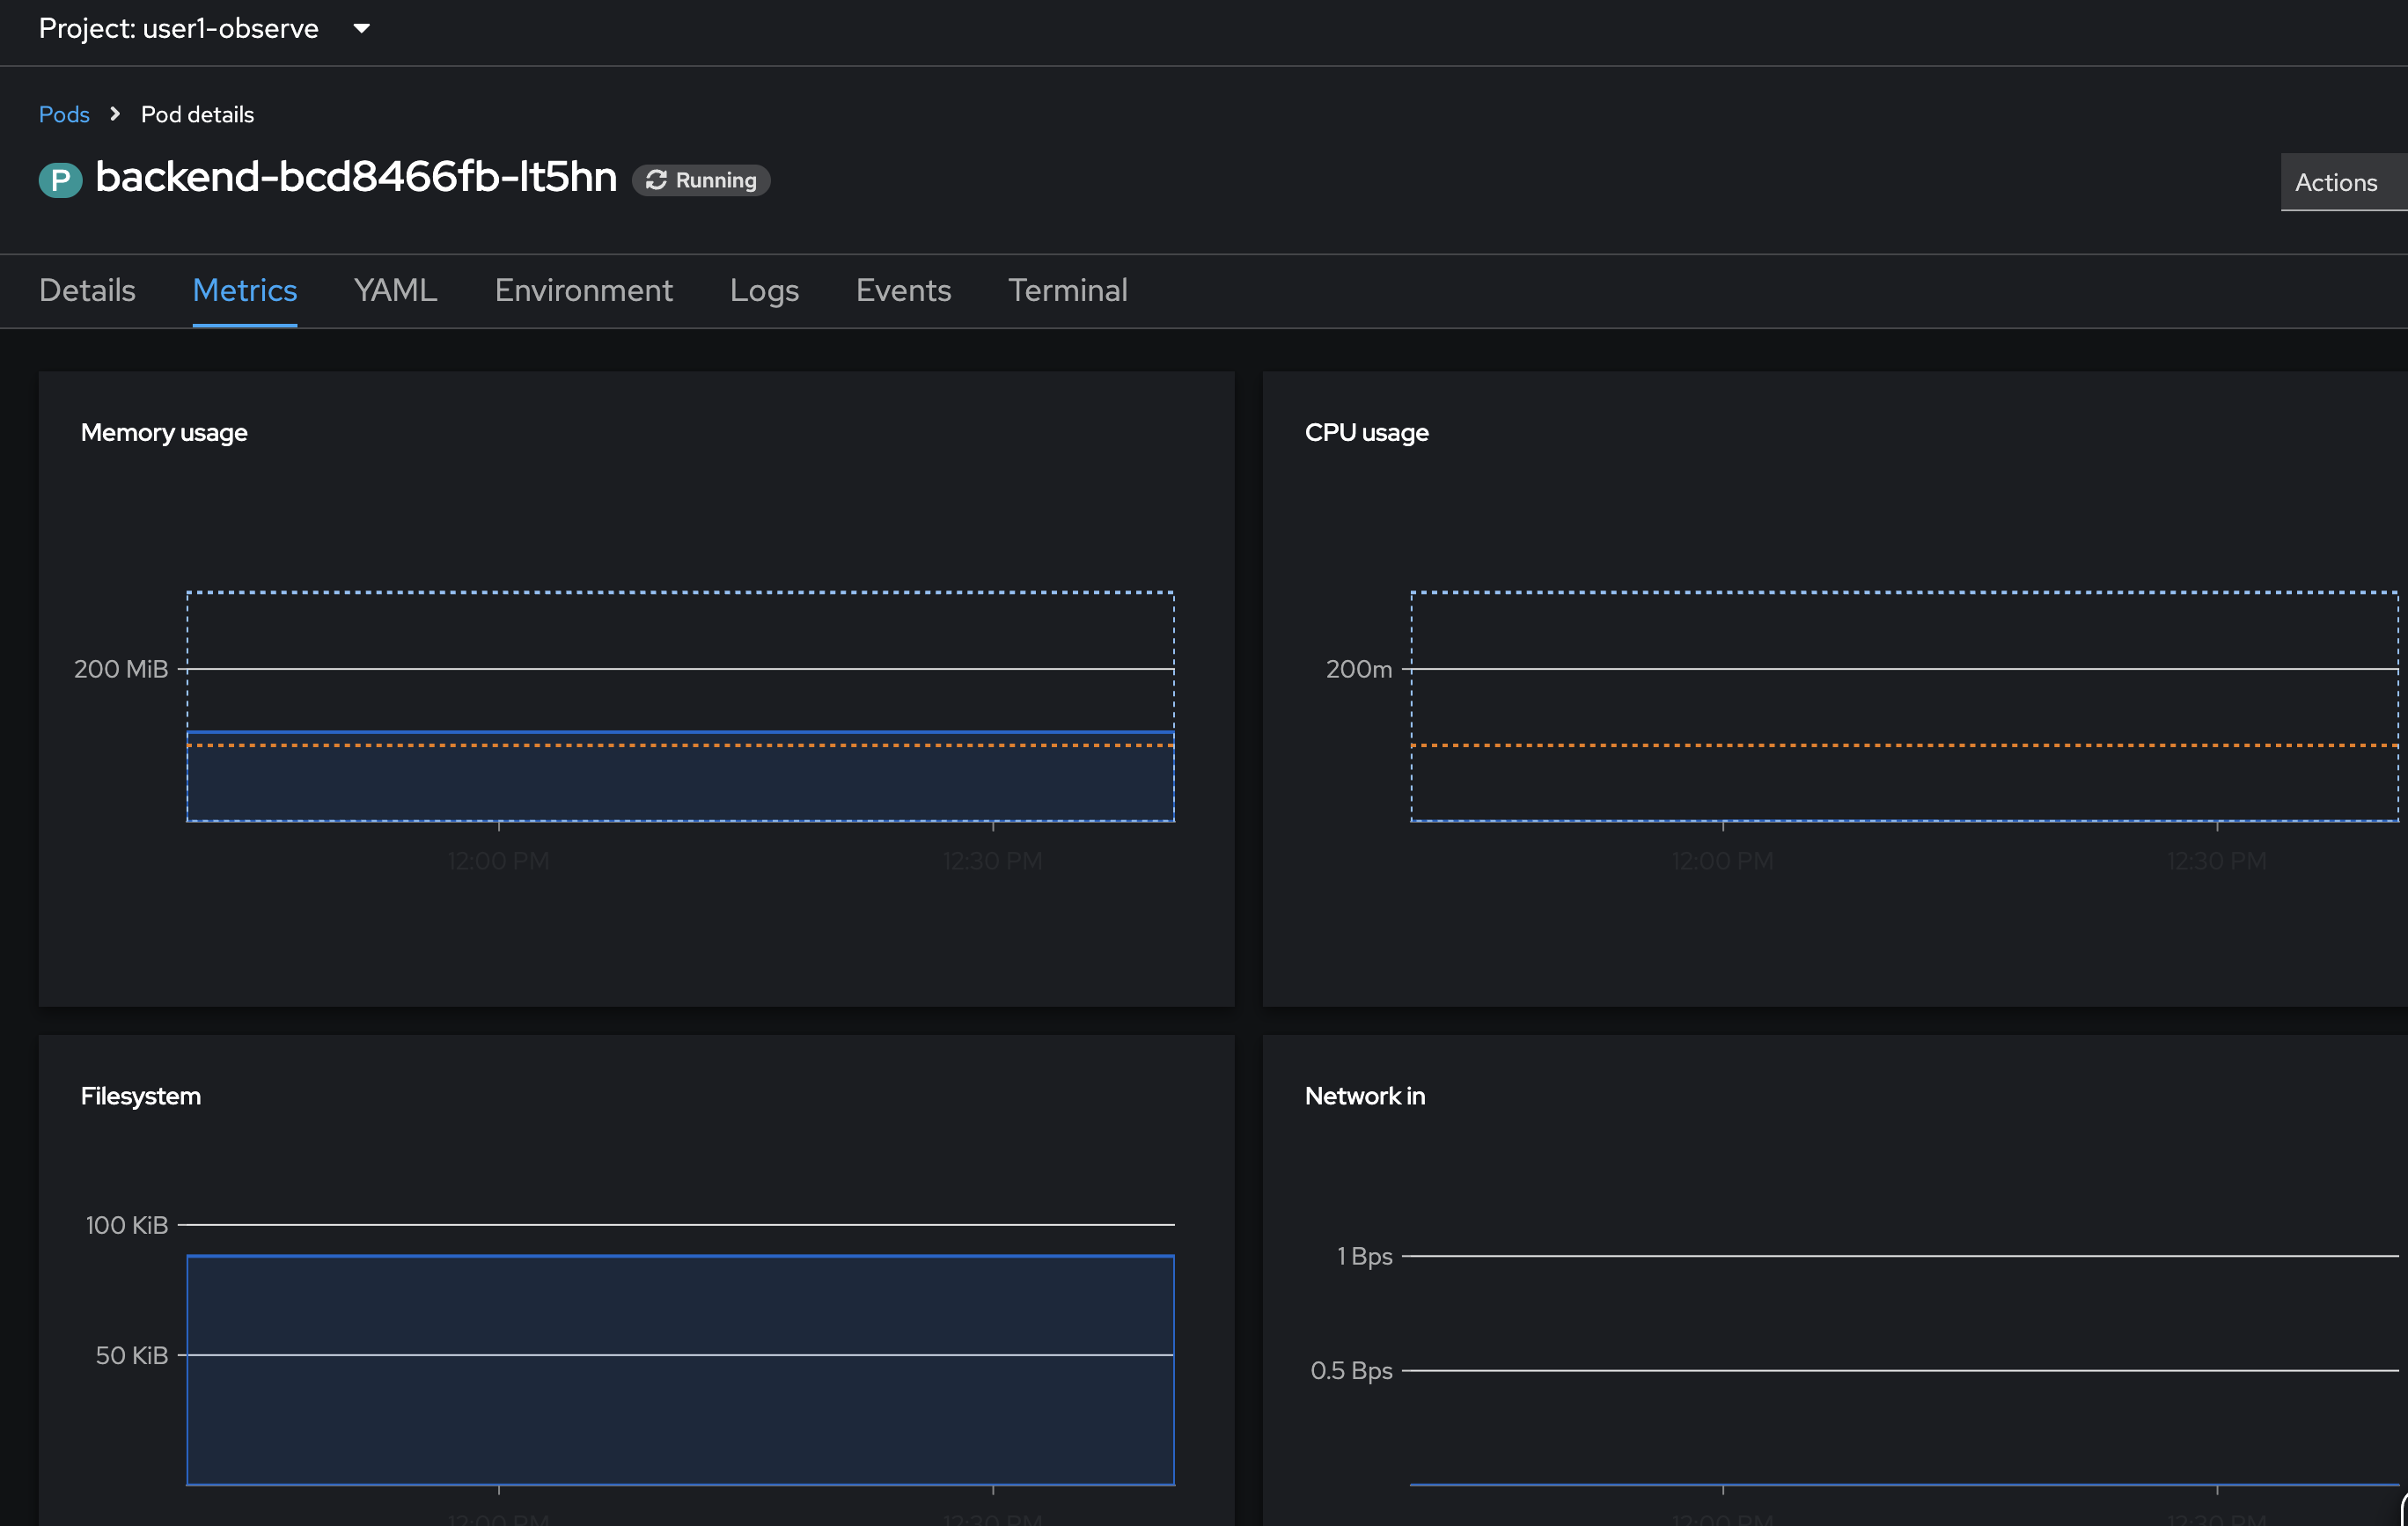This screenshot has height=1526, width=2408.
Task: Open the YAML tab
Action: point(396,291)
